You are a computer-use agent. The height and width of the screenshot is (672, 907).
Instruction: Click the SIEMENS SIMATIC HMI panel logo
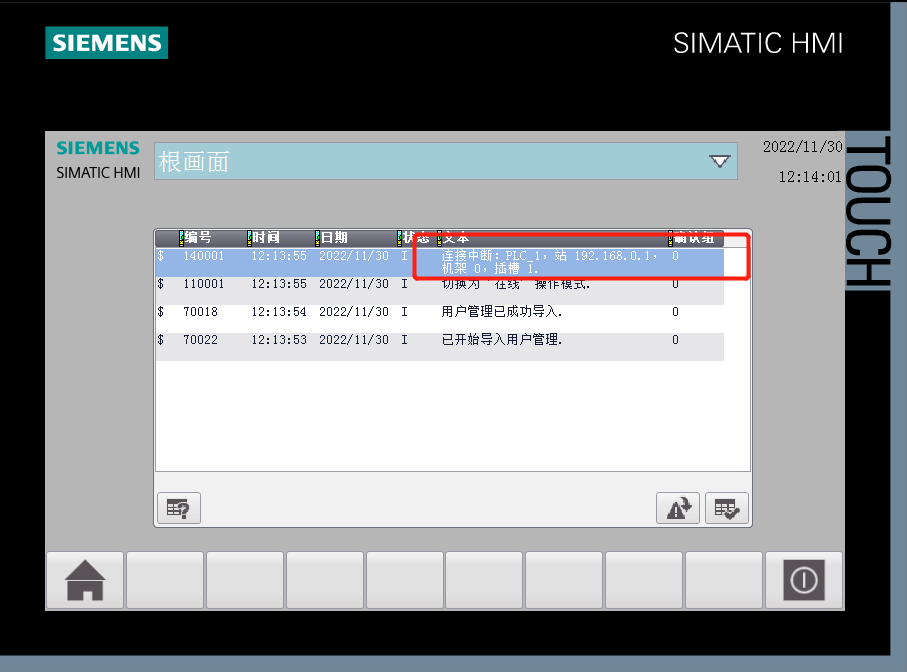pyautogui.click(x=97, y=159)
